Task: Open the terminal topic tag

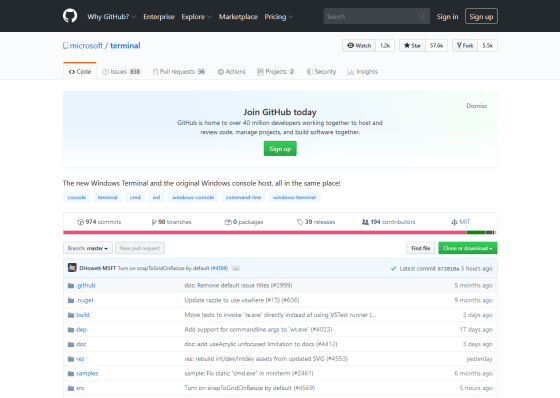Action: 108,197
